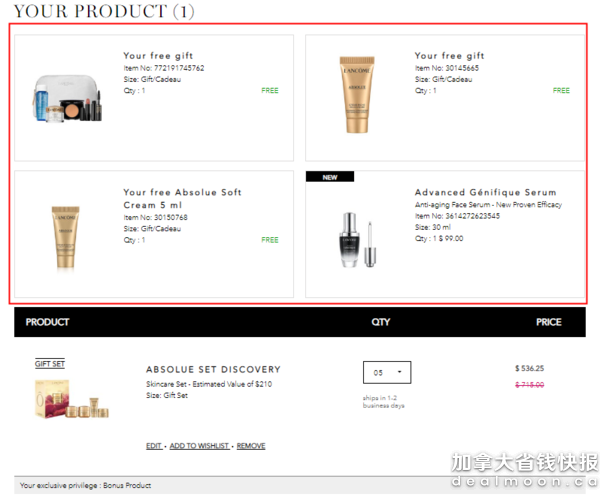Screen dimensions: 600x500
Task: Click the ADD TO WISHLIST link
Action: pyautogui.click(x=199, y=446)
